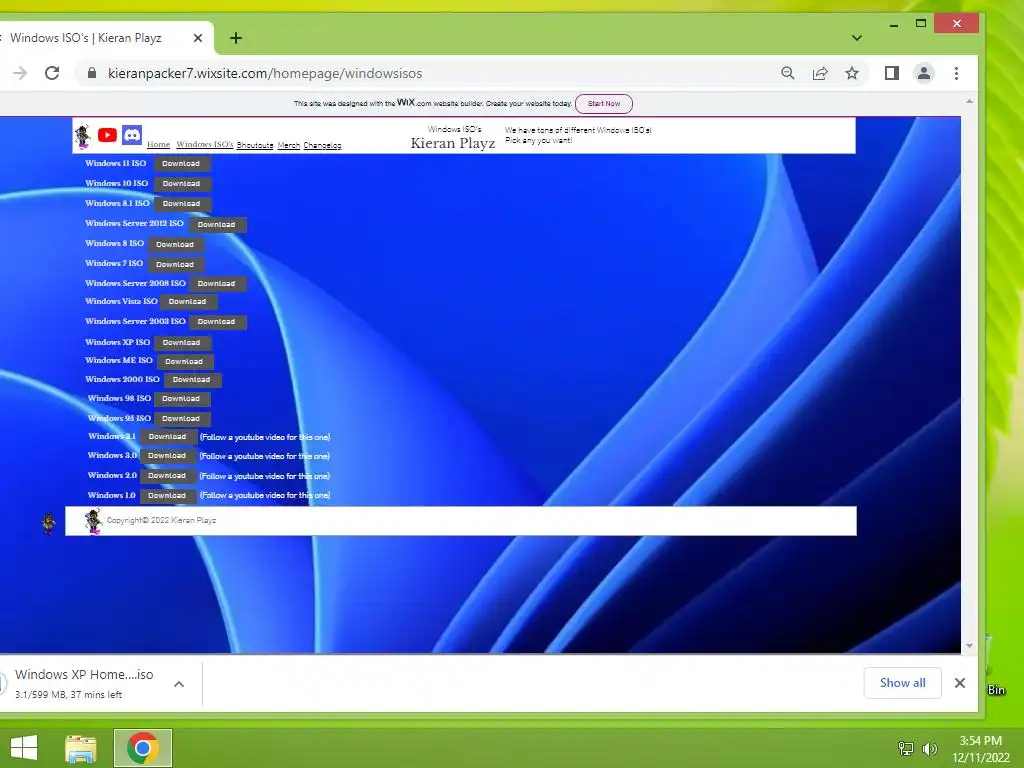Click the Start Now Wix button

tap(603, 103)
